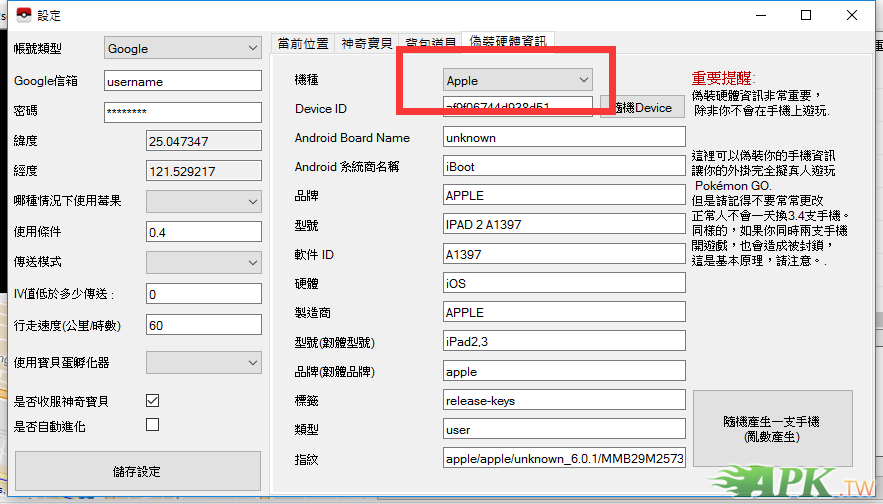Viewport: 883px width, 504px height.
Task: Click the 品牌(韌體品牌) apple field
Action: tap(564, 371)
